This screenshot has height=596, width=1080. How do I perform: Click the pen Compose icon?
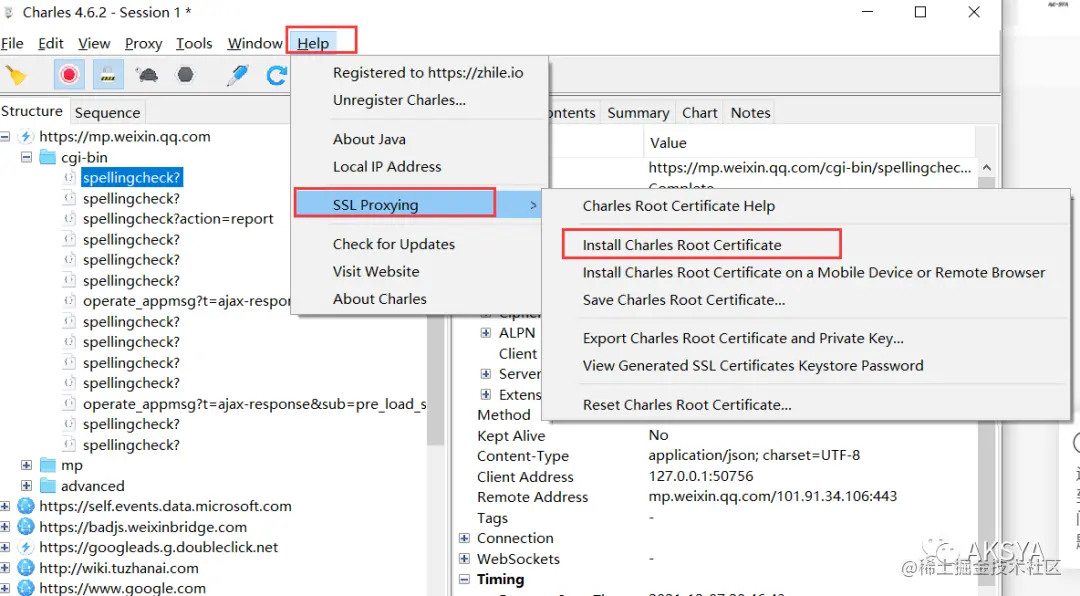(238, 74)
